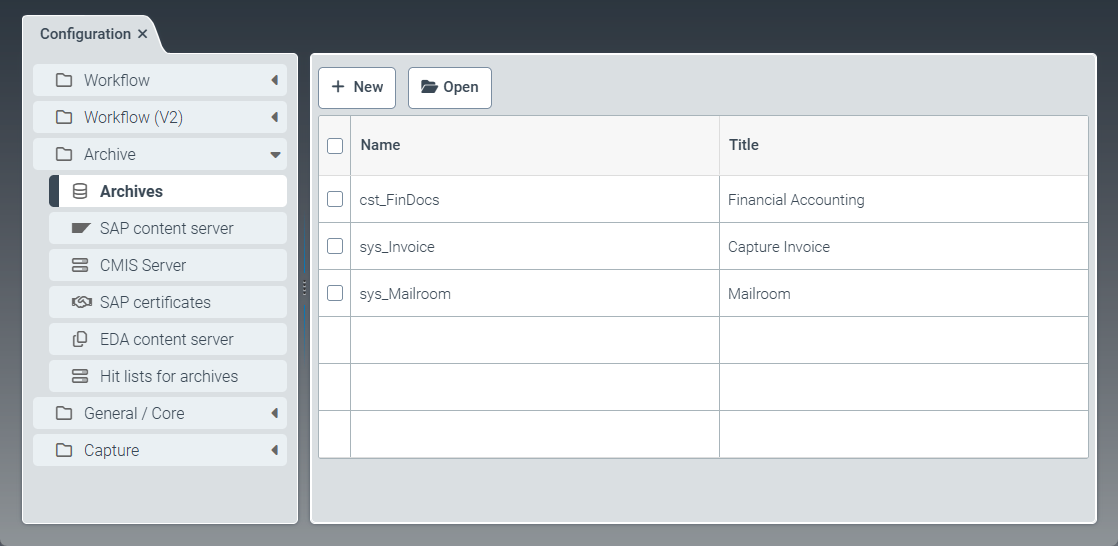The height and width of the screenshot is (546, 1118).
Task: Click the panel splitter handle between panes
Action: coord(304,288)
